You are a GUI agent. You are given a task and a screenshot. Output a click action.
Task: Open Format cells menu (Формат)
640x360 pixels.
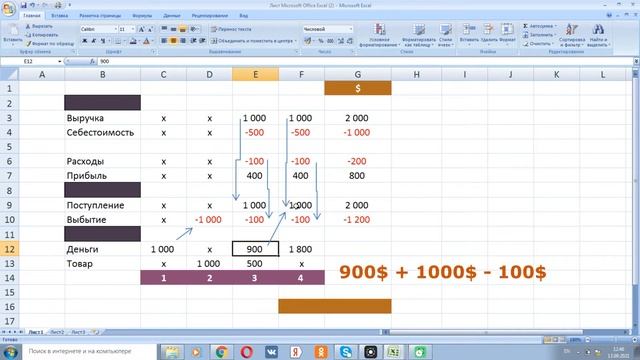[x=507, y=35]
